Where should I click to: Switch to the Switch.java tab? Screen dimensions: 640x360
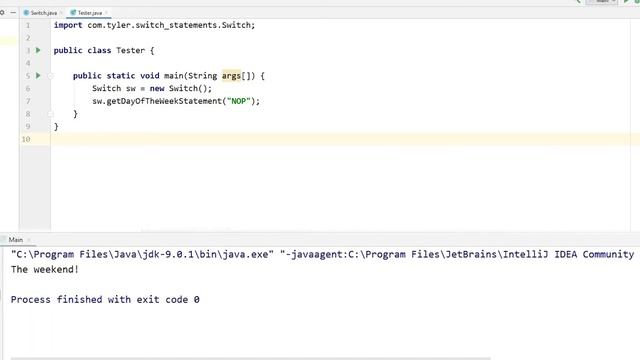click(40, 13)
